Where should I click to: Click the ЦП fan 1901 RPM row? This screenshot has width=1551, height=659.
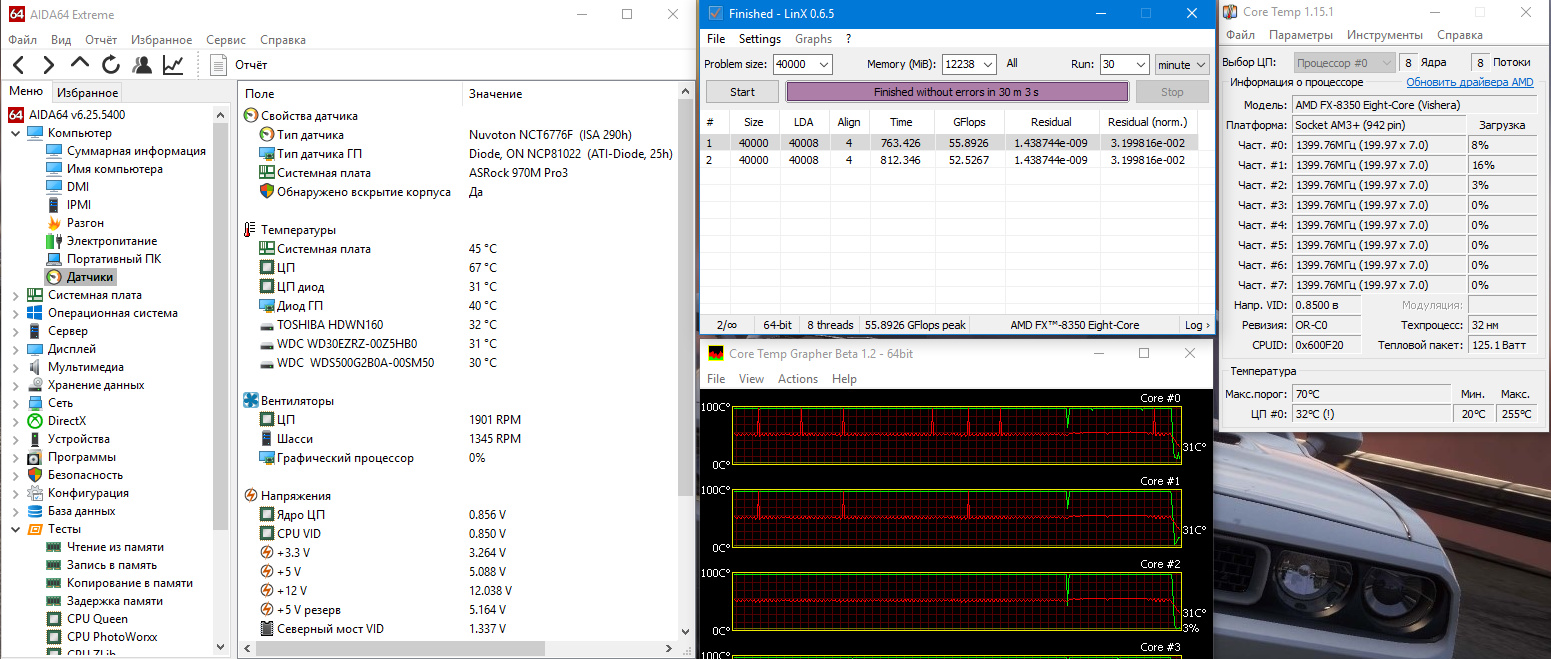coord(460,420)
